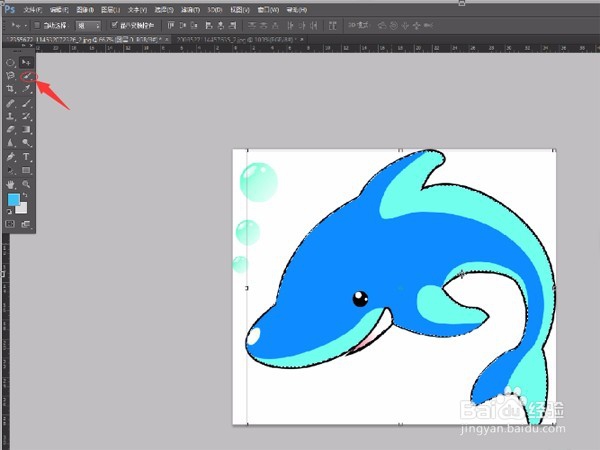The width and height of the screenshot is (600, 450).
Task: Activate the Hand tool
Action: (x=11, y=184)
